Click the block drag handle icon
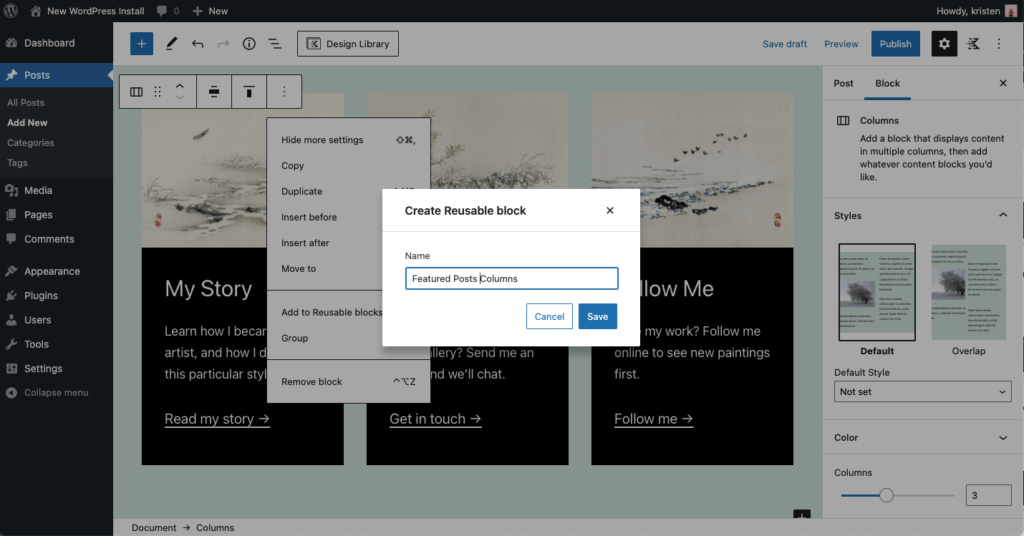The height and width of the screenshot is (536, 1024). (x=157, y=92)
